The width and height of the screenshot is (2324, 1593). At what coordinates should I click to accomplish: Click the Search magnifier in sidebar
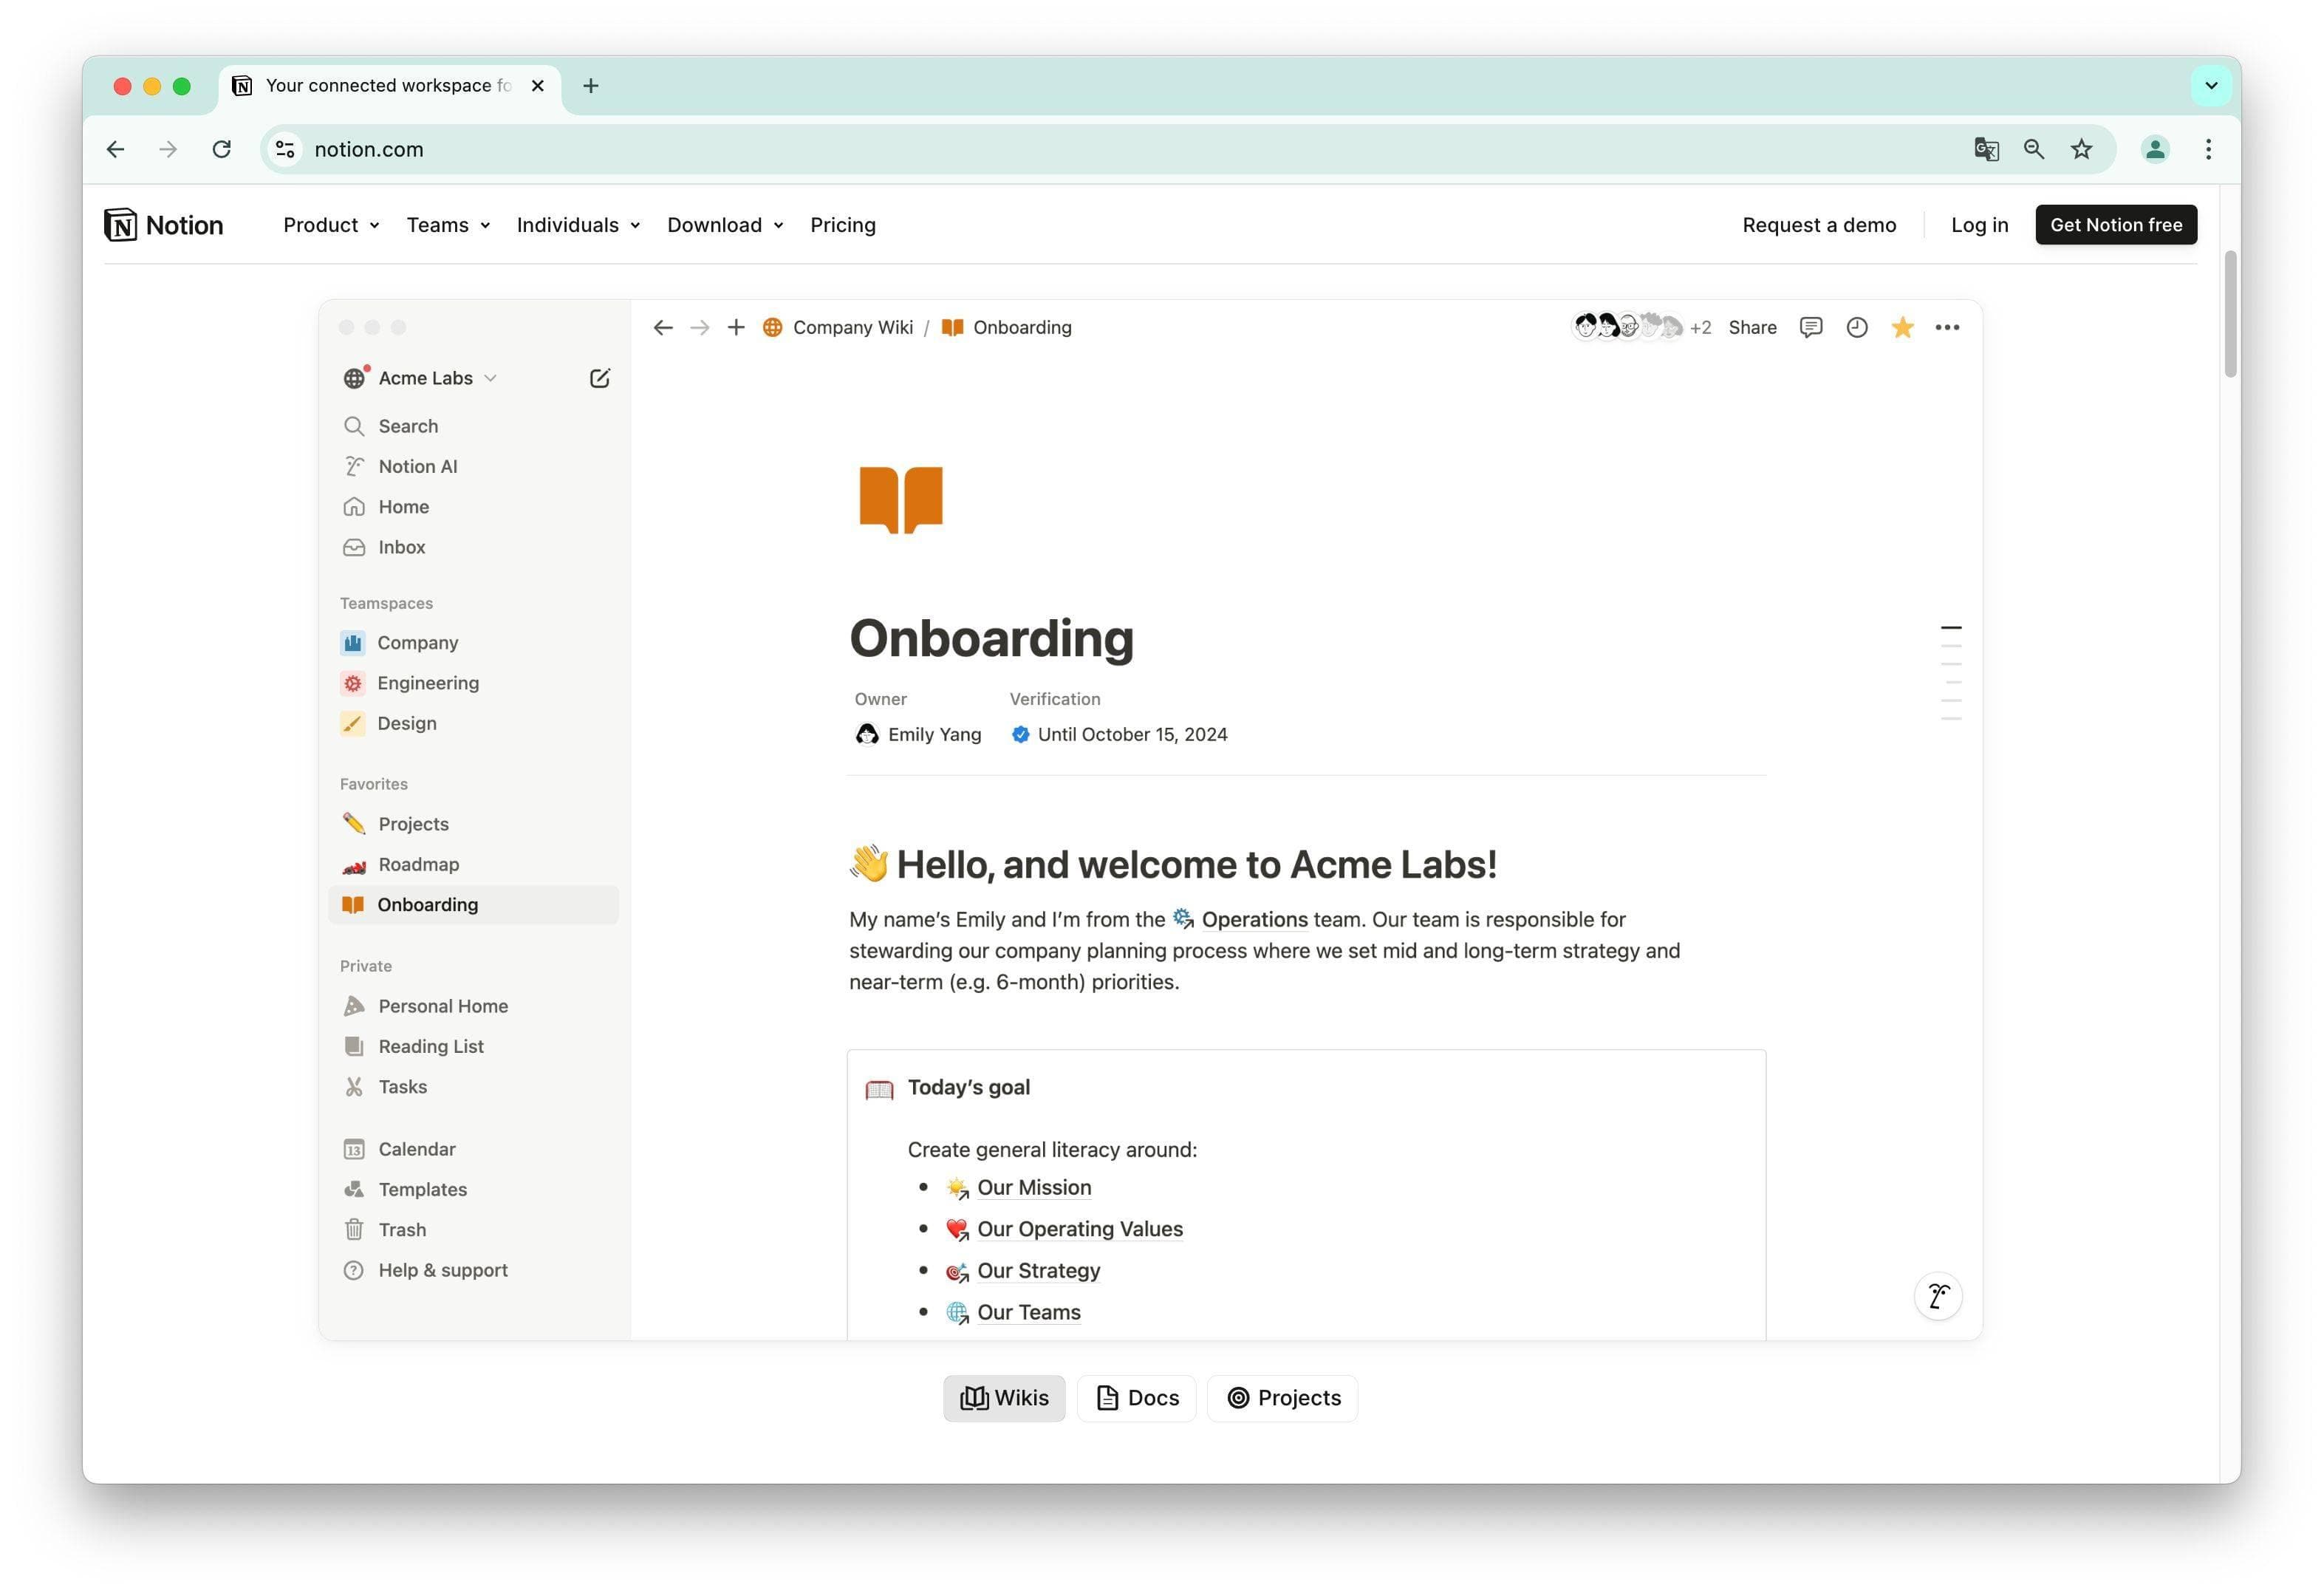coord(354,426)
